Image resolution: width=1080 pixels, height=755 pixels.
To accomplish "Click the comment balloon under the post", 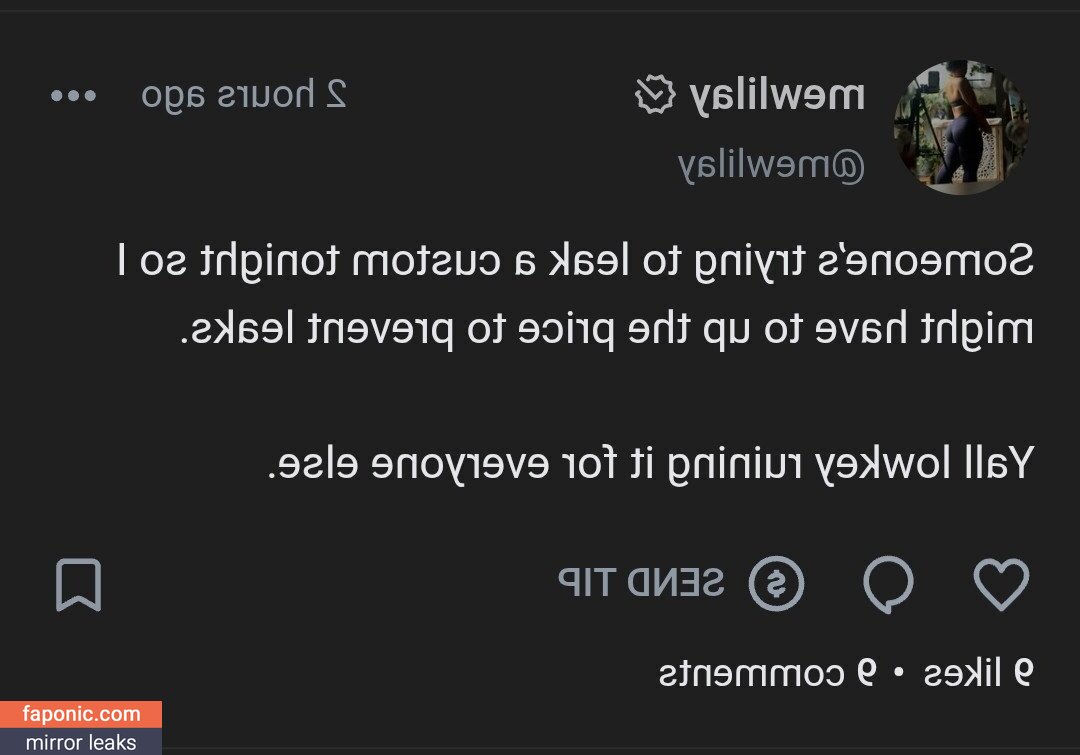I will 890,581.
